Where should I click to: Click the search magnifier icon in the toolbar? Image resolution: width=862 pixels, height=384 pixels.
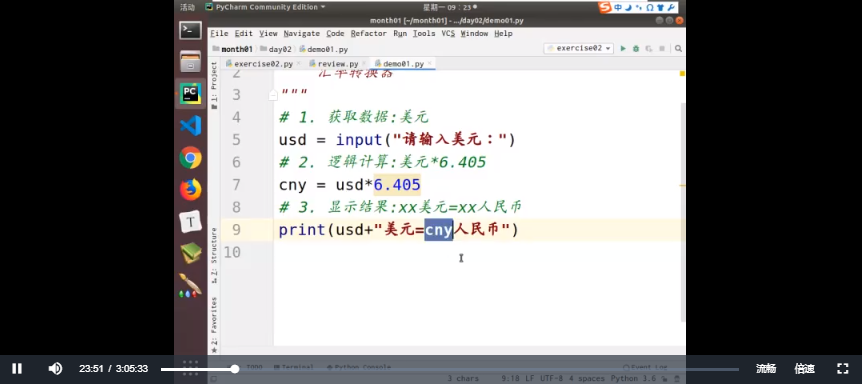pyautogui.click(x=678, y=49)
